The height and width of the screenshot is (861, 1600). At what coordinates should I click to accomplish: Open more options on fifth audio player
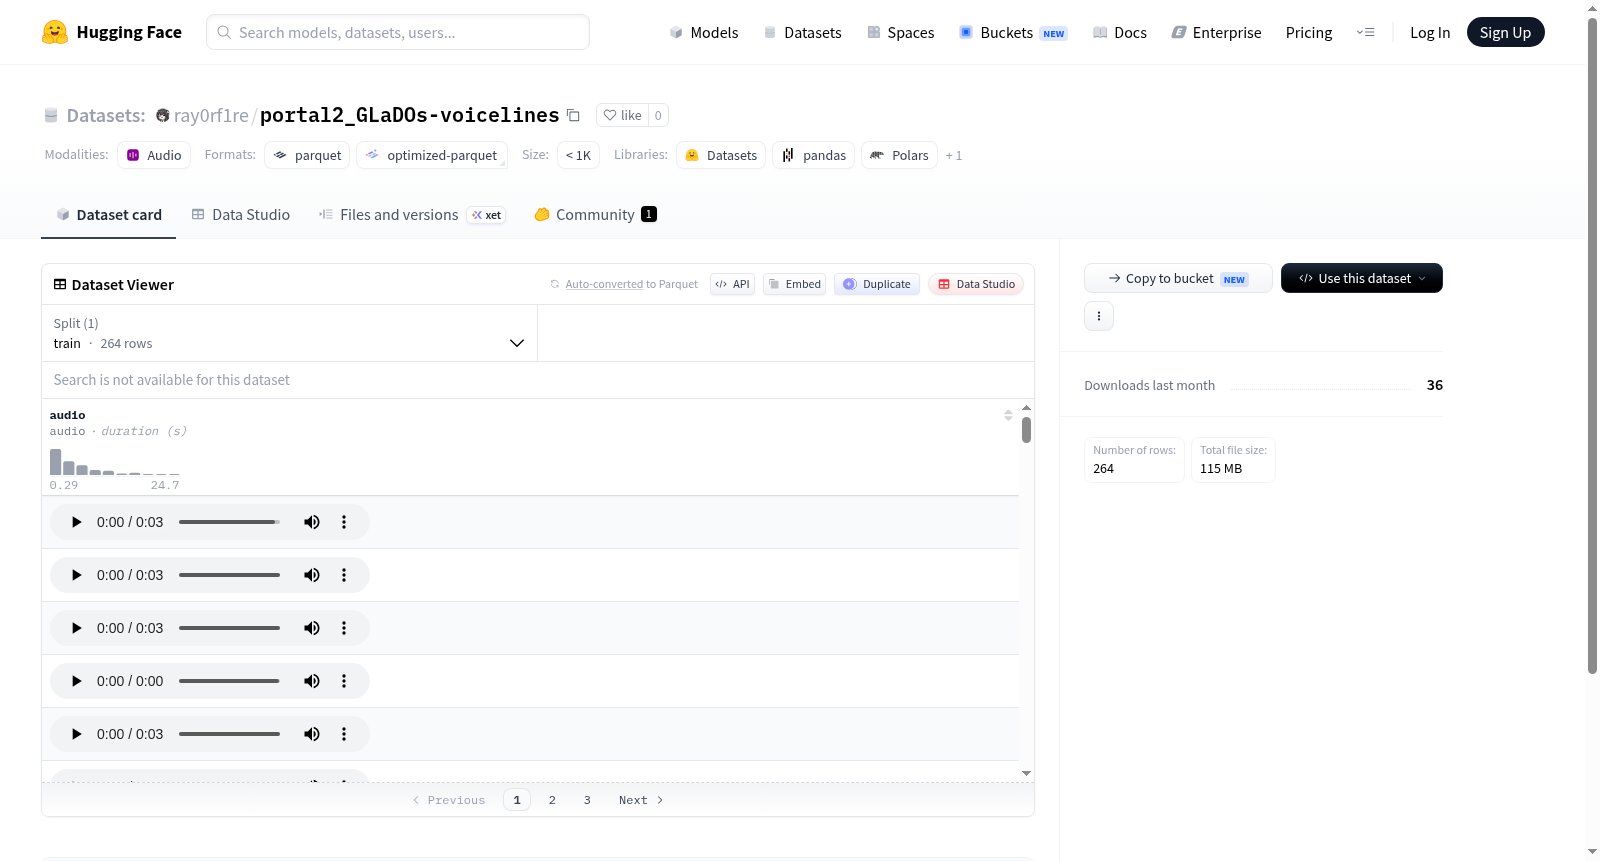[344, 734]
